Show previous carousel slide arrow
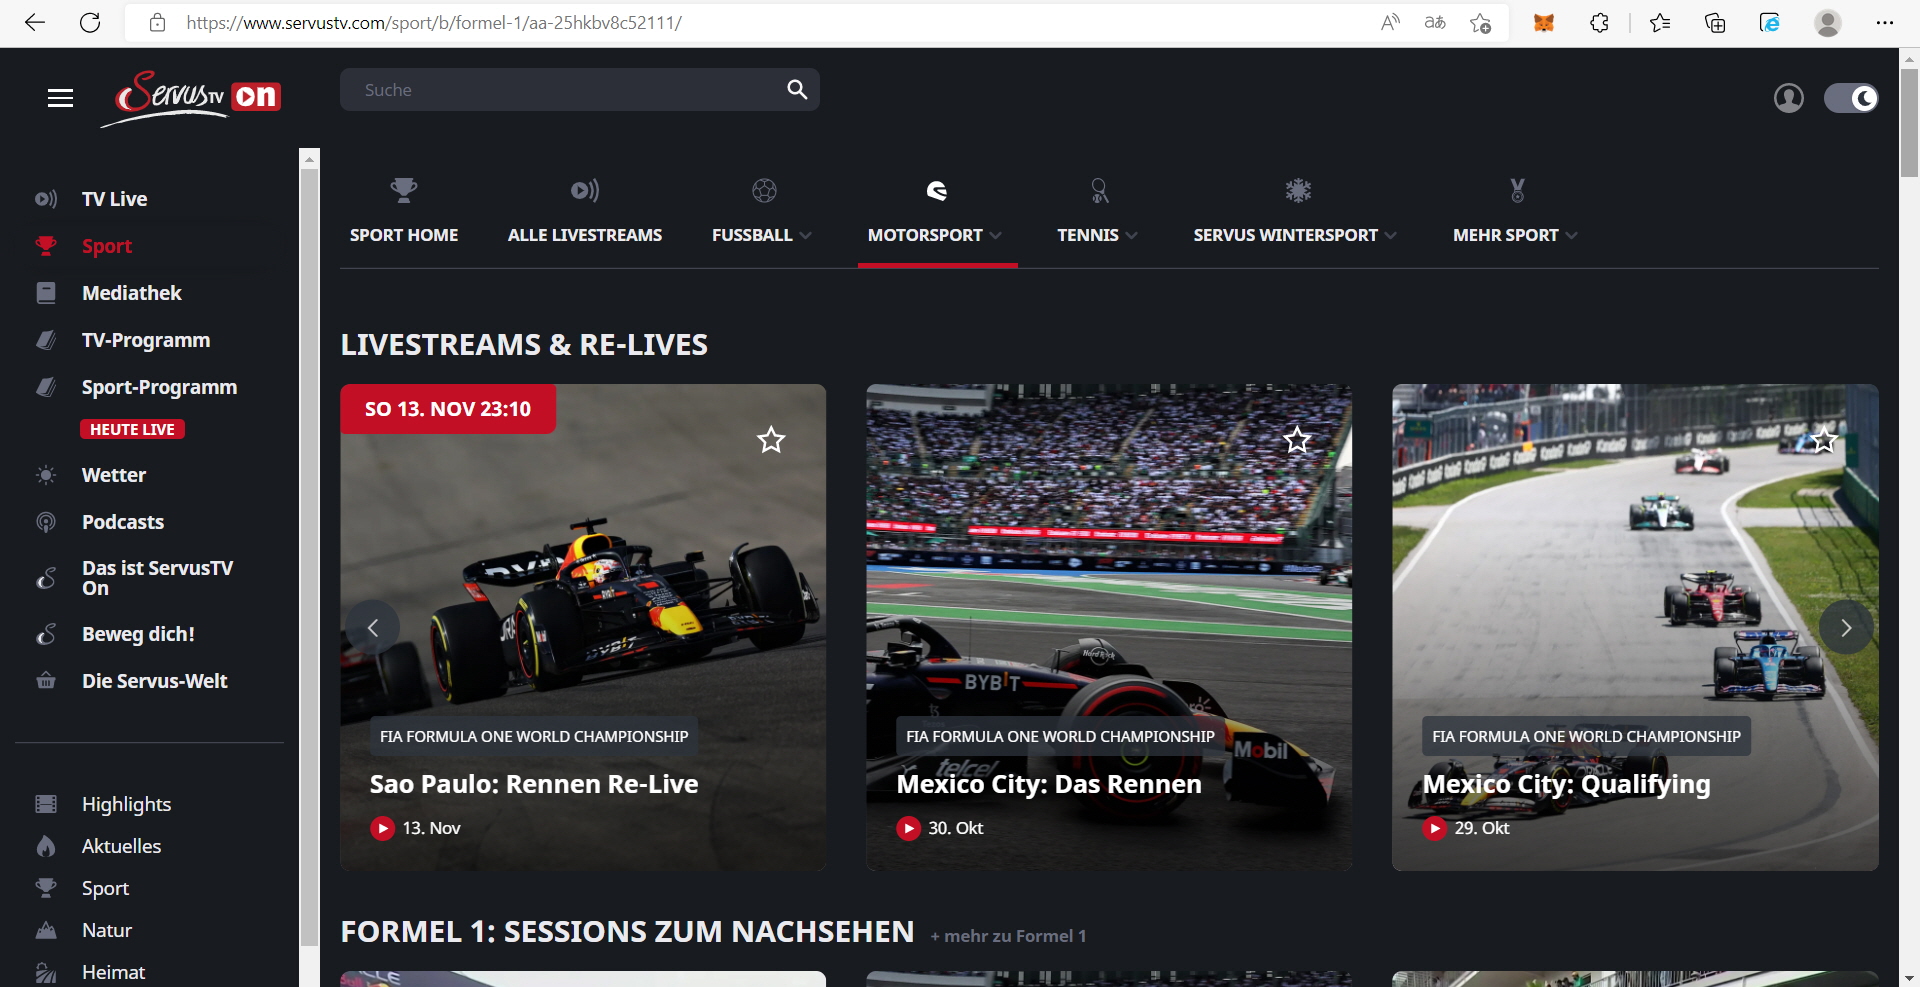 [x=373, y=627]
